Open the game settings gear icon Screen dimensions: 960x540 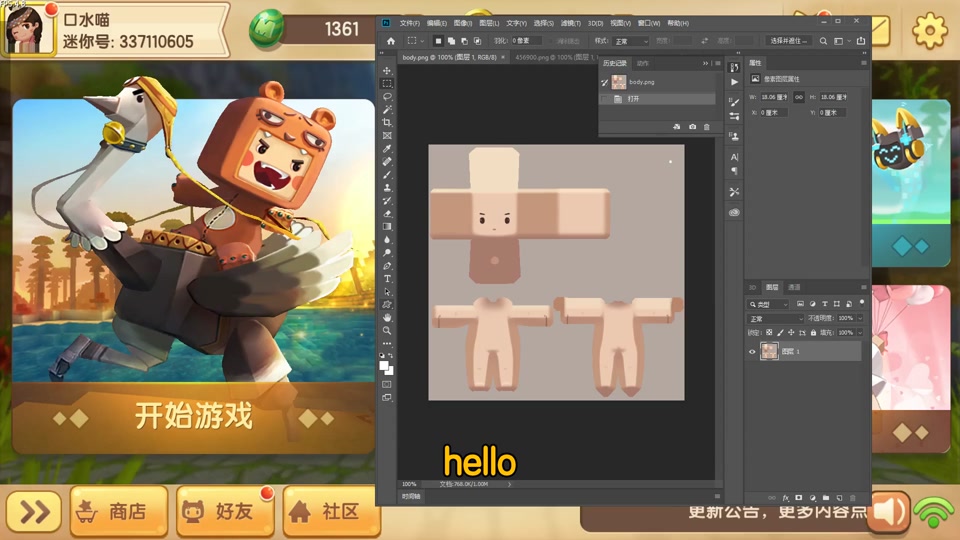[929, 31]
